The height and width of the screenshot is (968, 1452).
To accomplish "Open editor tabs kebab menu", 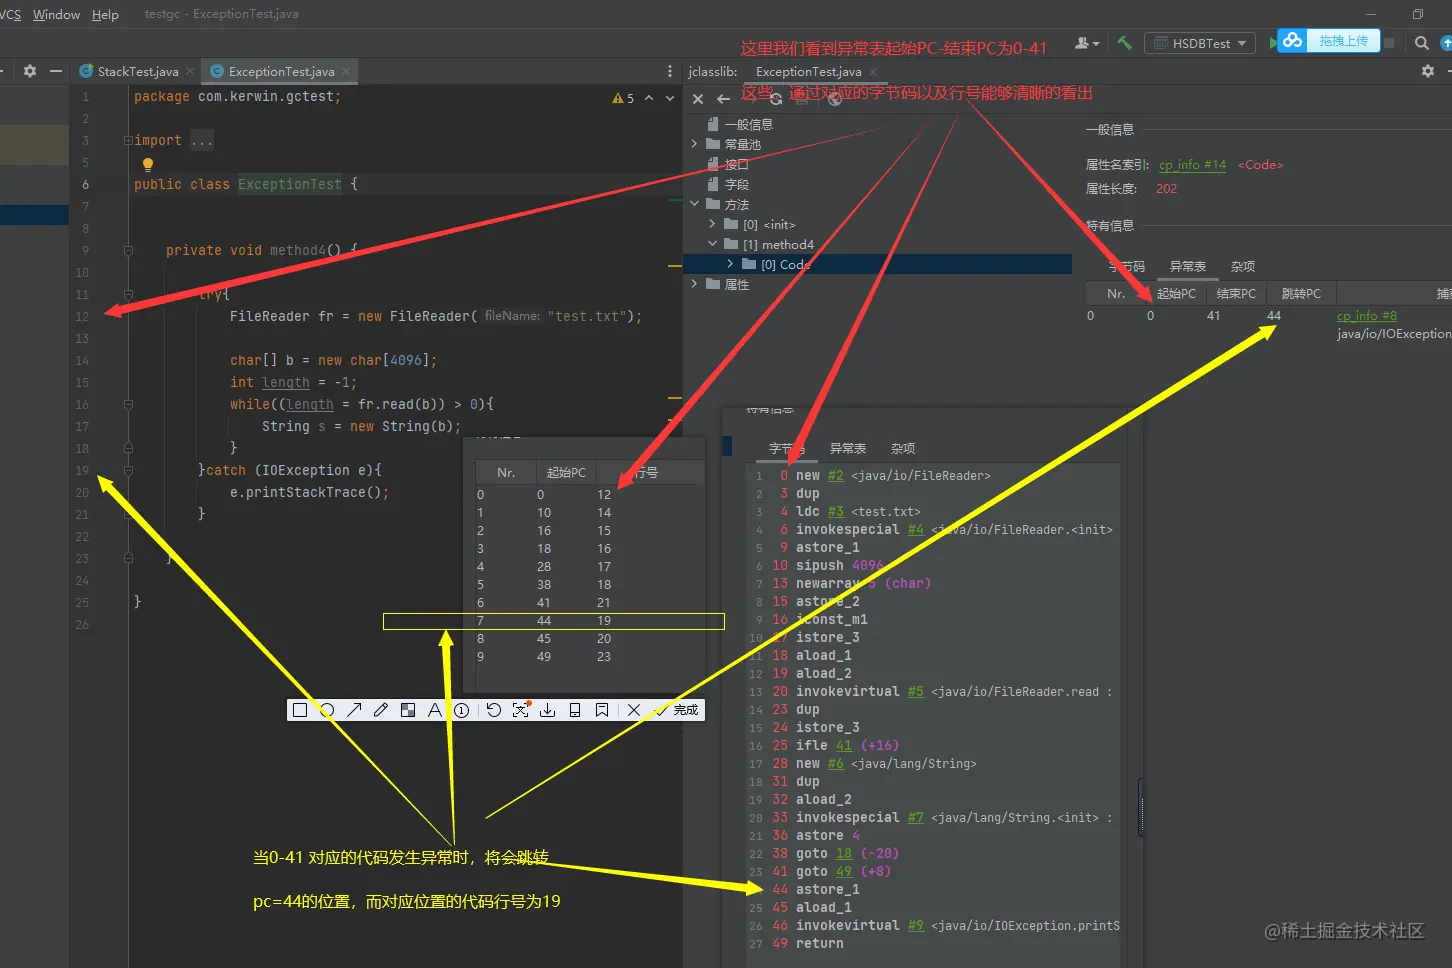I will click(670, 71).
